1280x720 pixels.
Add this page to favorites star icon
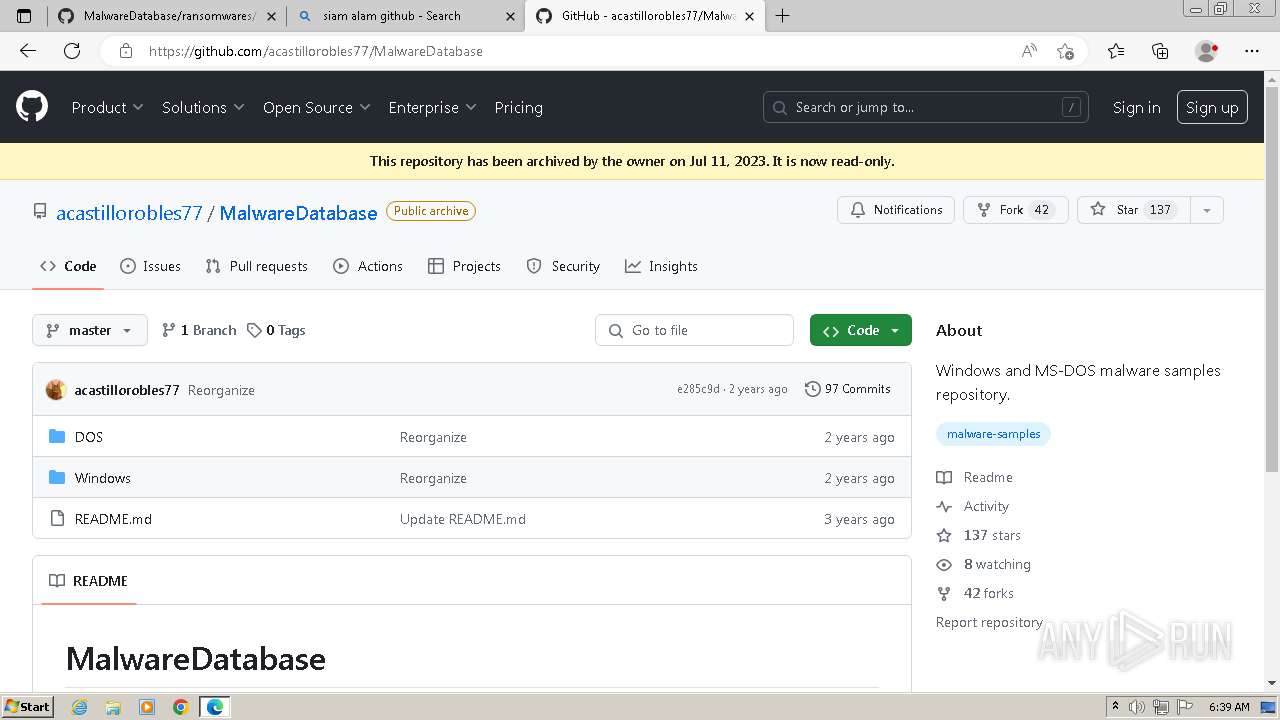pyautogui.click(x=1065, y=51)
